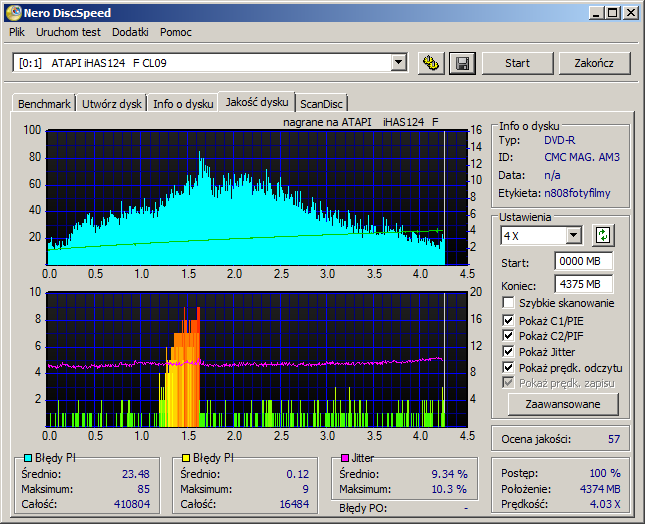This screenshot has height=524, width=645.
Task: Click the quality score value 57
Action: click(614, 439)
